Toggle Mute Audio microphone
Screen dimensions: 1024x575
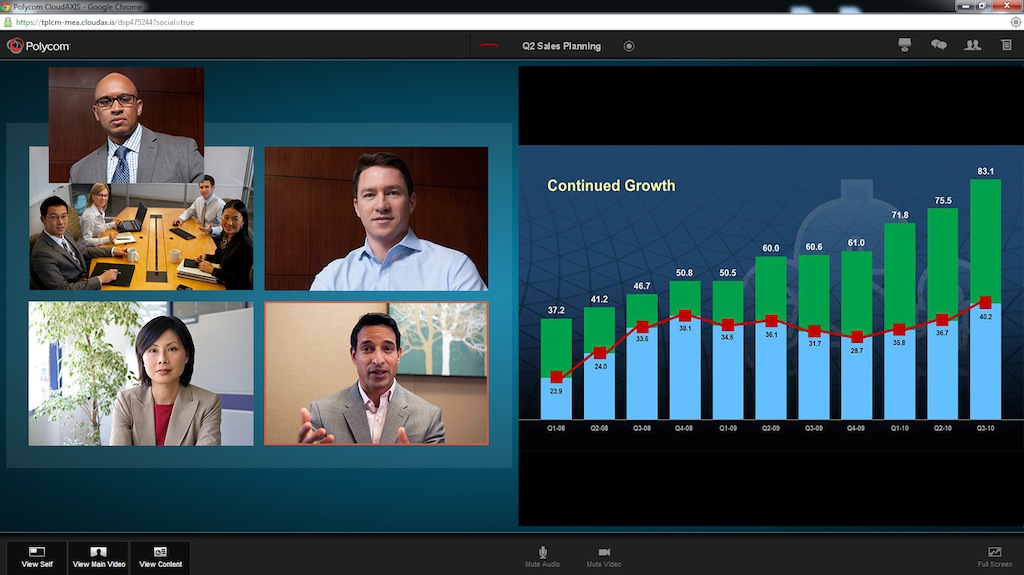[x=543, y=557]
